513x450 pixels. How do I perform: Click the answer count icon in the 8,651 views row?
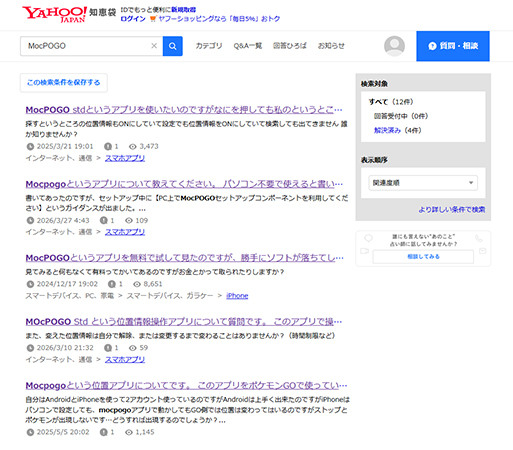pyautogui.click(x=112, y=284)
